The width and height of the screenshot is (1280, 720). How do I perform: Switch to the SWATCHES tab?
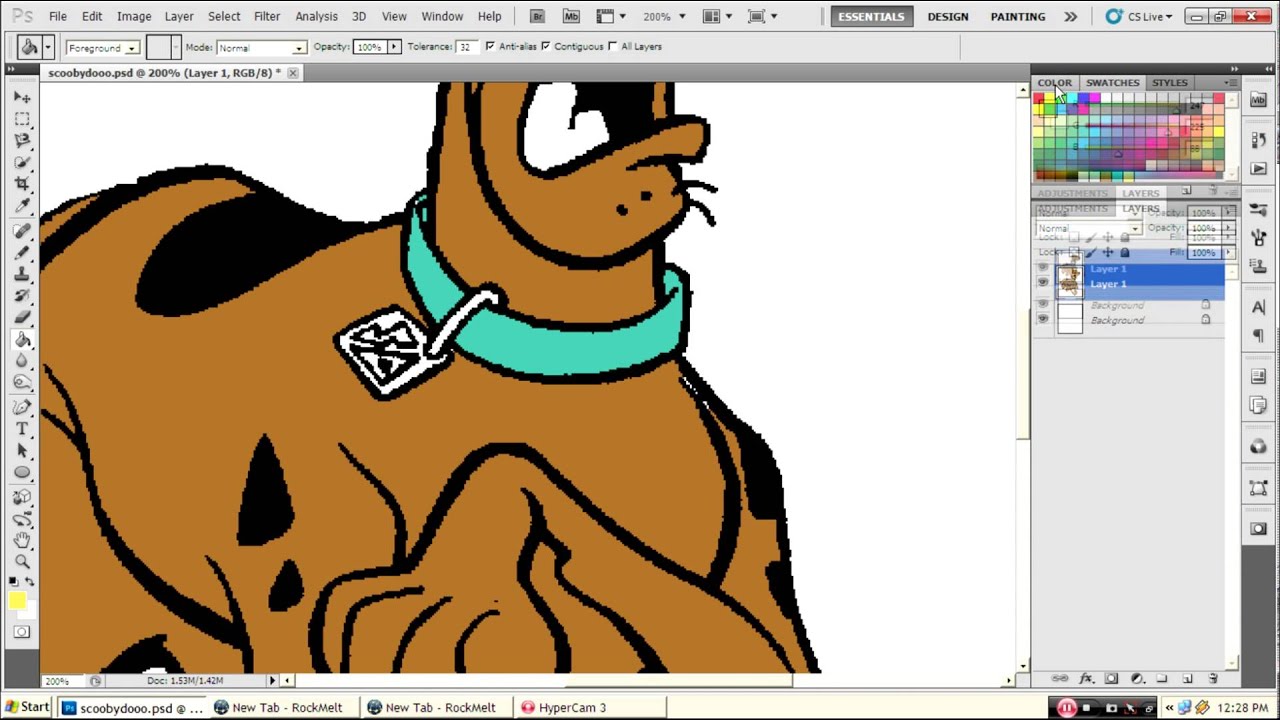click(x=1112, y=83)
